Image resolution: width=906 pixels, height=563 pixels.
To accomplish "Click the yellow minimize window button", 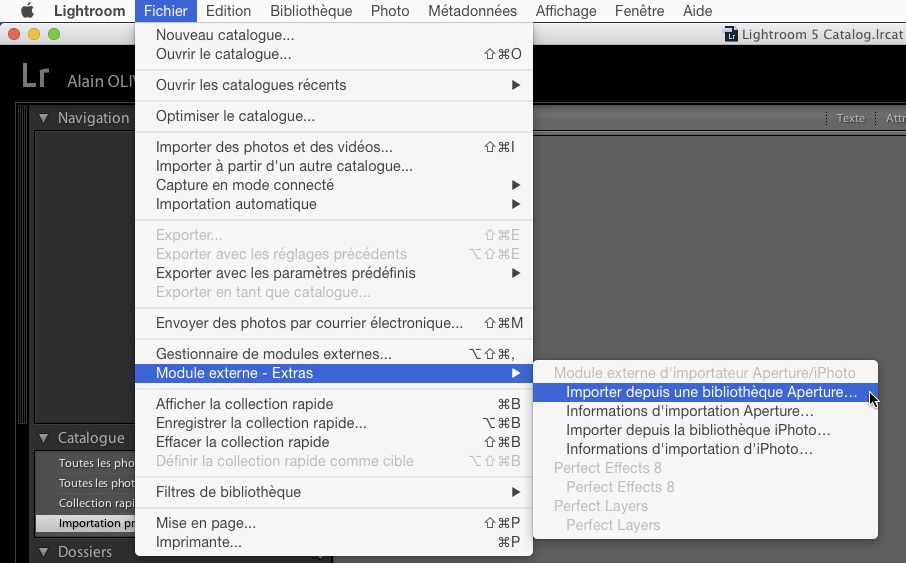I will click(34, 34).
